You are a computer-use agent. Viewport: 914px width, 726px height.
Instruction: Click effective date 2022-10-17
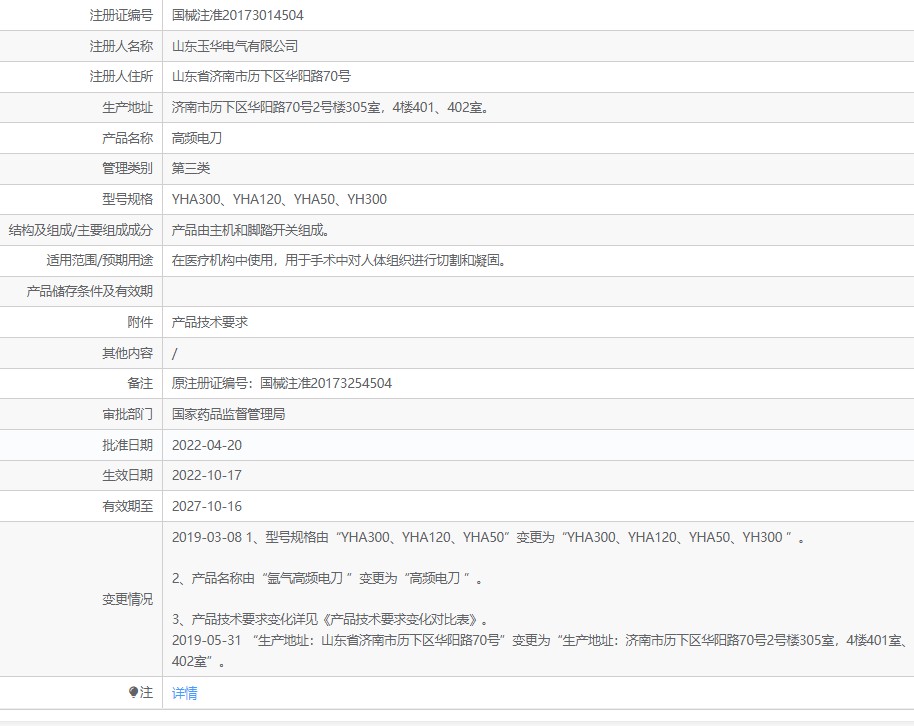(x=206, y=475)
